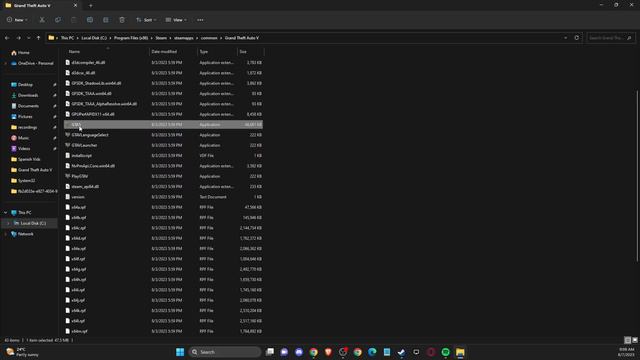Select the PlayGTAV application file
640x360 pixels.
tap(163, 176)
